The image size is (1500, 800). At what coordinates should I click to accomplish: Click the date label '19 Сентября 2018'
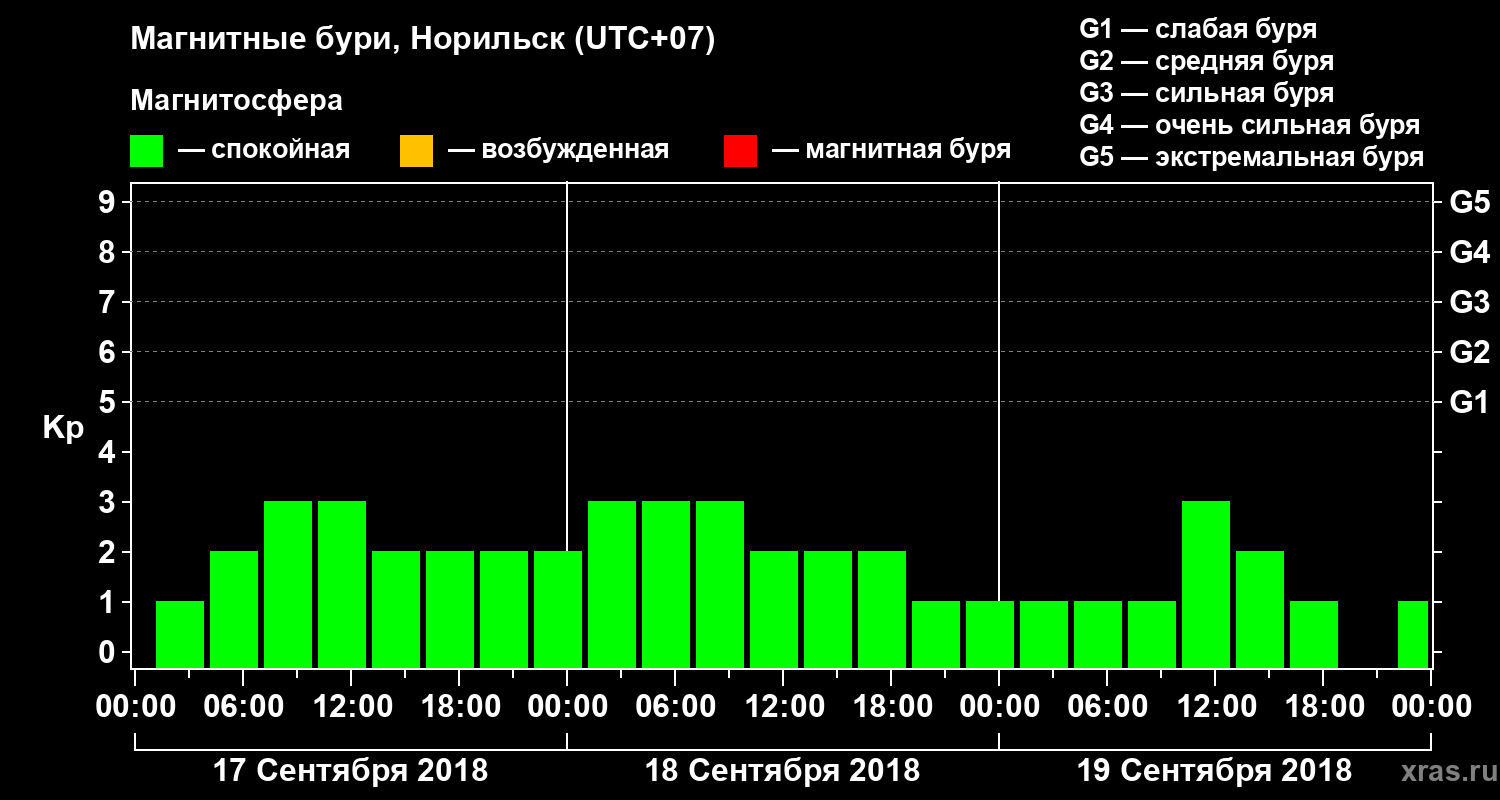point(1215,771)
